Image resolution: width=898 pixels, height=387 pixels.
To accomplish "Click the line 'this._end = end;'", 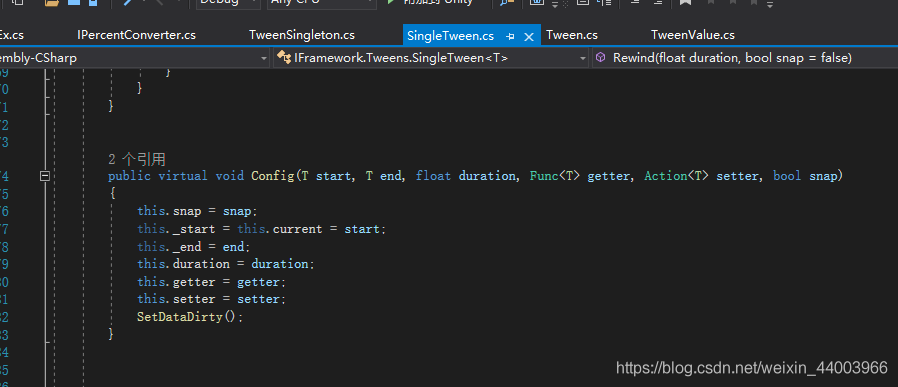I will pos(194,247).
